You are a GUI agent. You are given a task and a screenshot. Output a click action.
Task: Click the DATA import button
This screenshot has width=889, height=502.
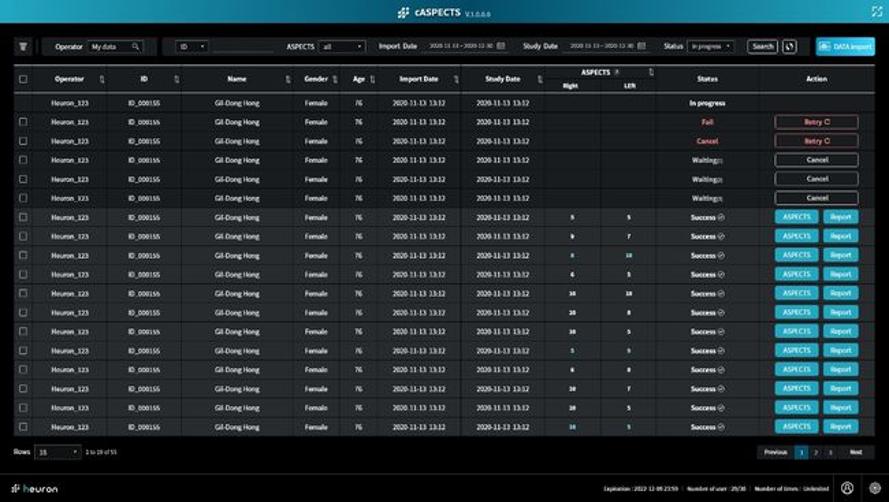coord(845,47)
